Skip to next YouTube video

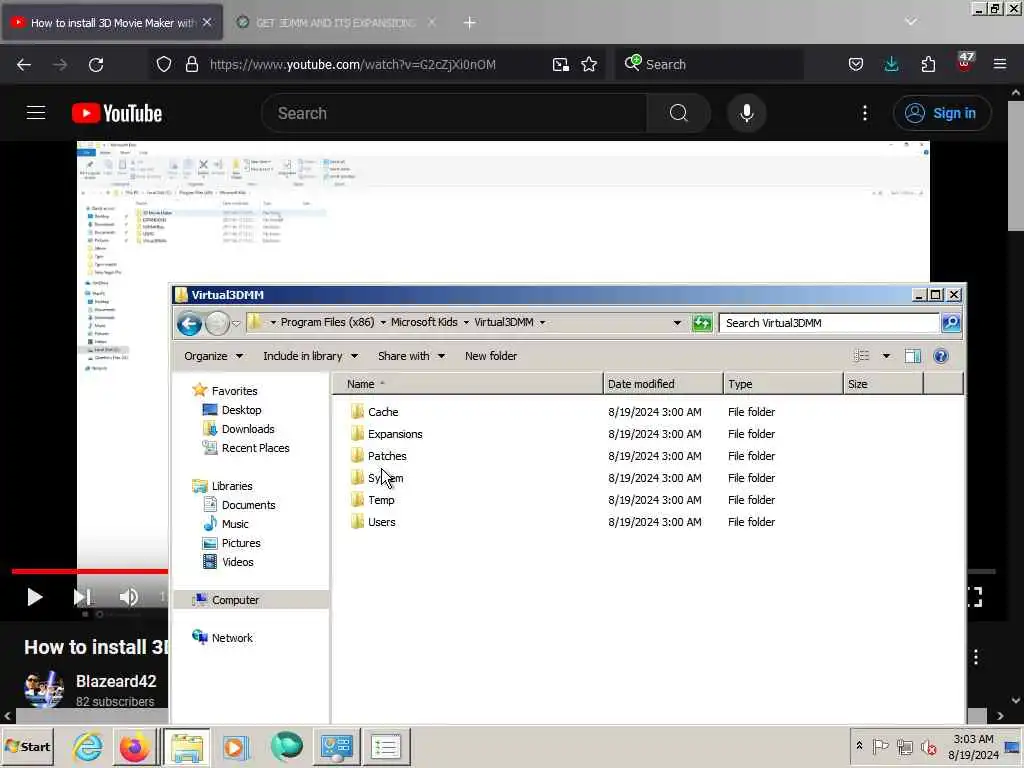click(82, 596)
